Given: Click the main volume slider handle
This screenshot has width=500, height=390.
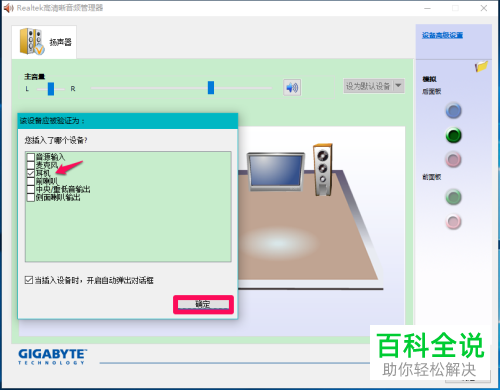Looking at the screenshot, I should pyautogui.click(x=211, y=88).
